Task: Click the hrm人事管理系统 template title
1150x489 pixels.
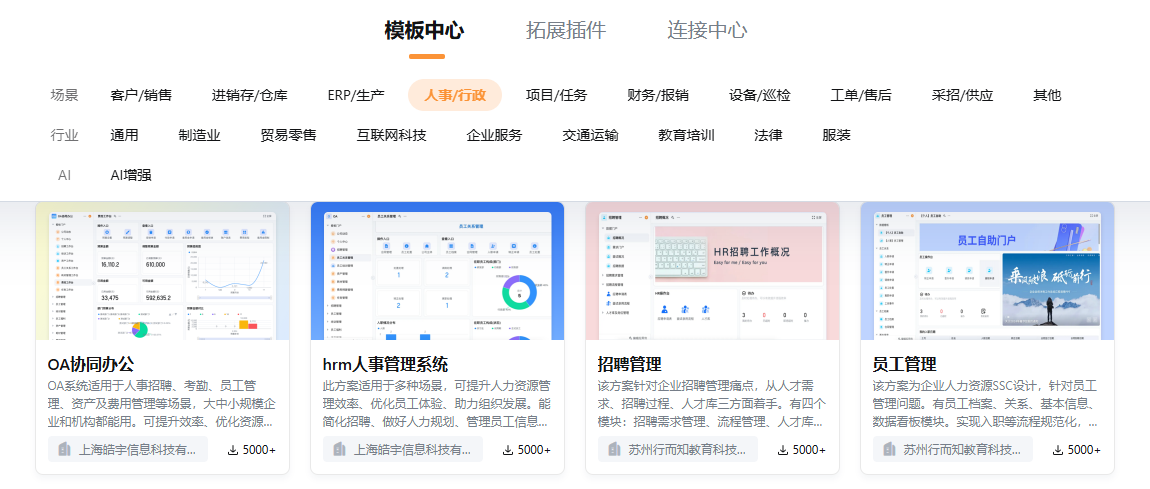Action: coord(385,364)
